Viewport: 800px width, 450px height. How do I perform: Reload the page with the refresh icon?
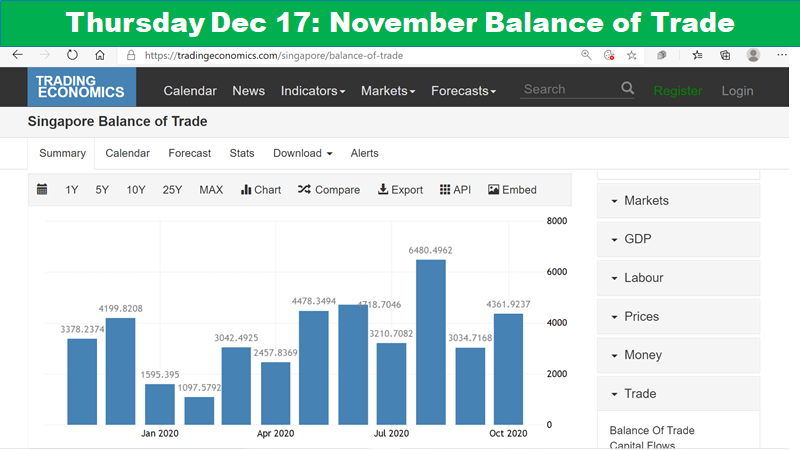point(72,55)
